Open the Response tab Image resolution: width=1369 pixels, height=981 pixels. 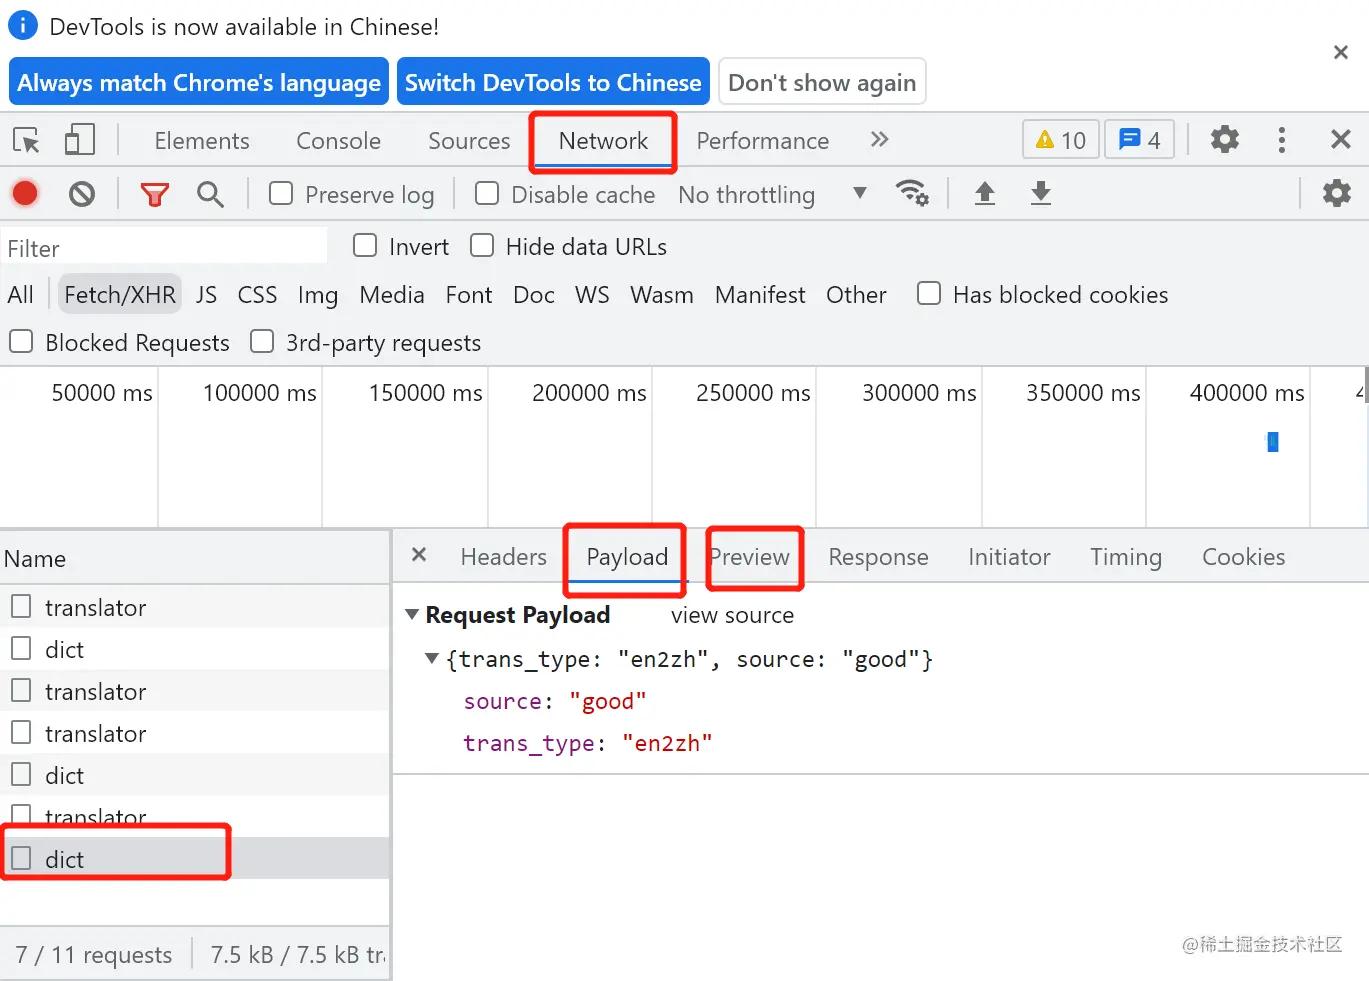(878, 557)
